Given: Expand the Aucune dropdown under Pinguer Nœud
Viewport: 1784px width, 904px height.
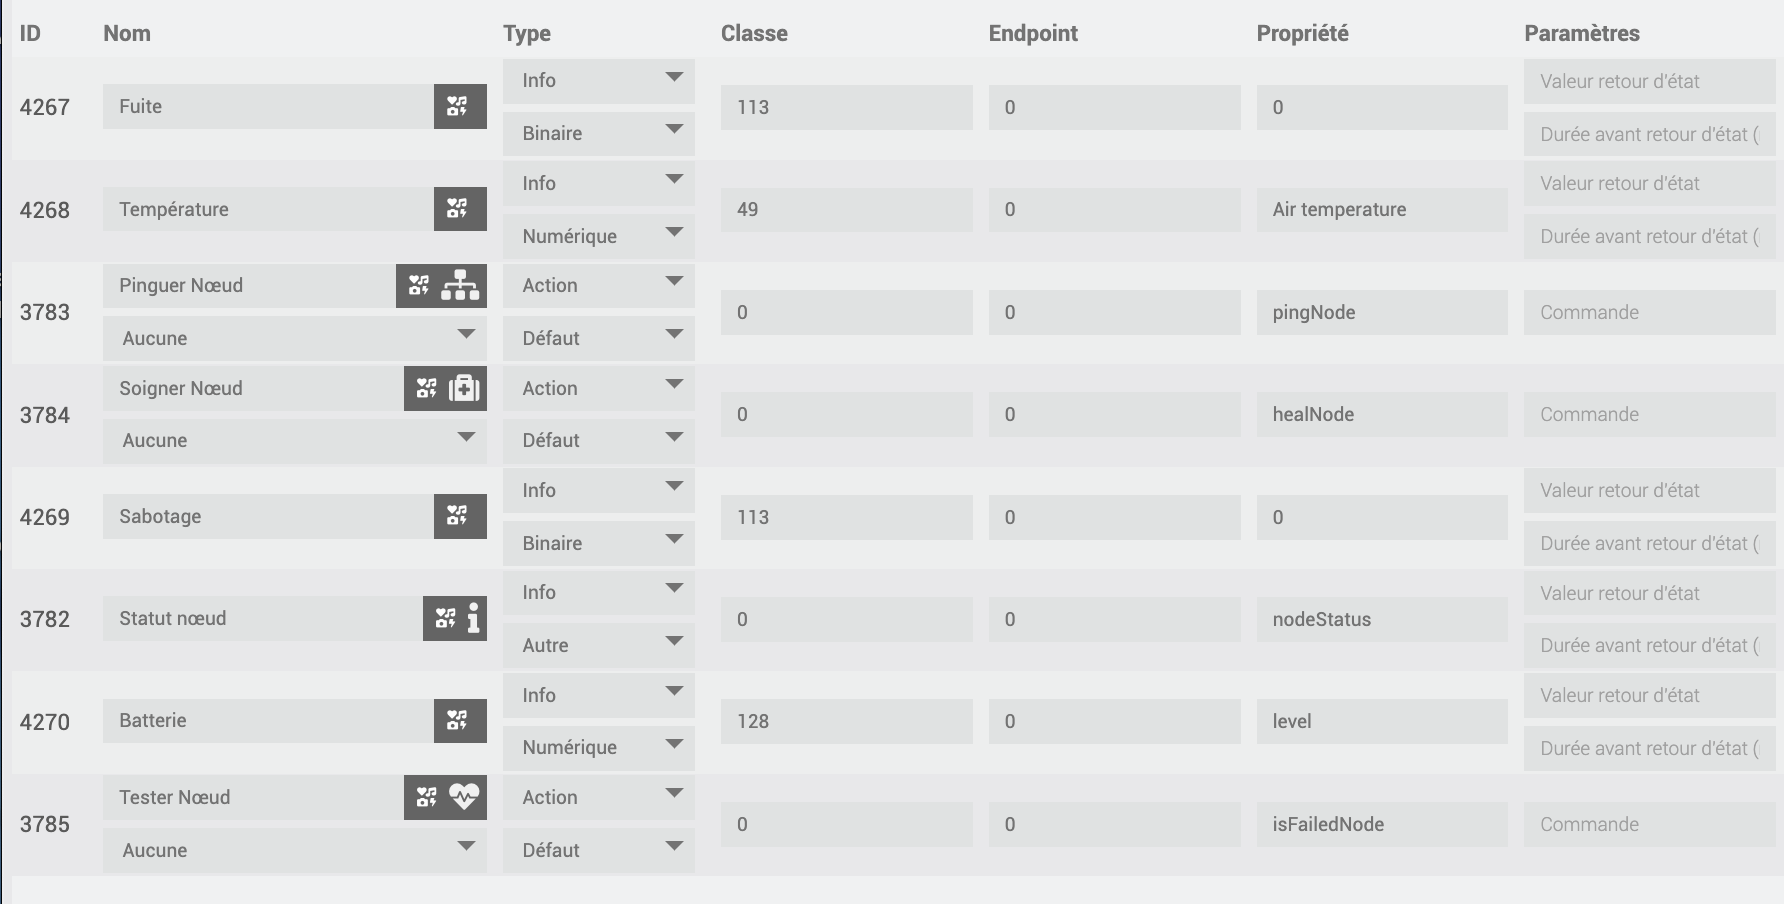Looking at the screenshot, I should 294,338.
